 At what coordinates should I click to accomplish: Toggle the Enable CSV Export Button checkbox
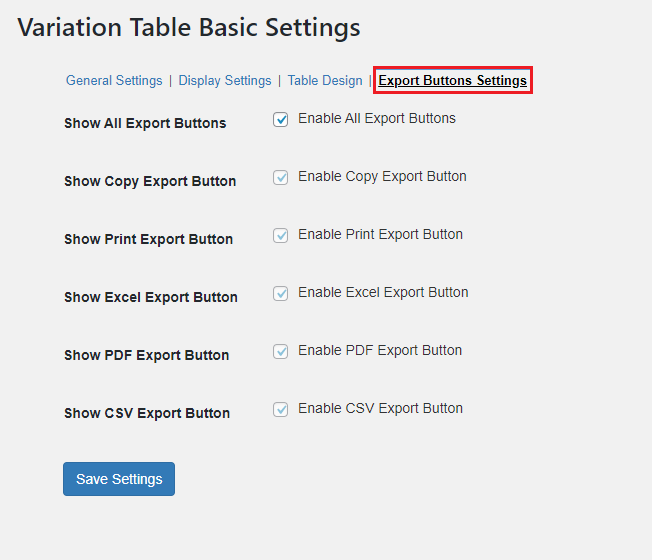(x=281, y=409)
